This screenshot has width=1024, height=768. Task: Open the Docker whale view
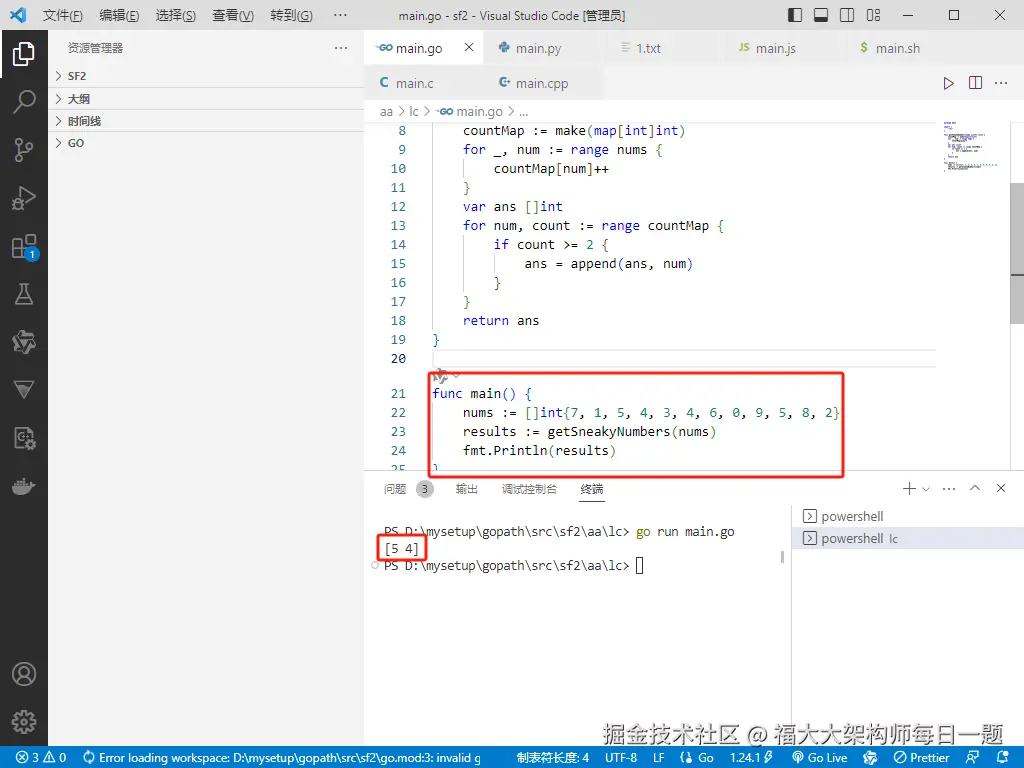[x=24, y=487]
